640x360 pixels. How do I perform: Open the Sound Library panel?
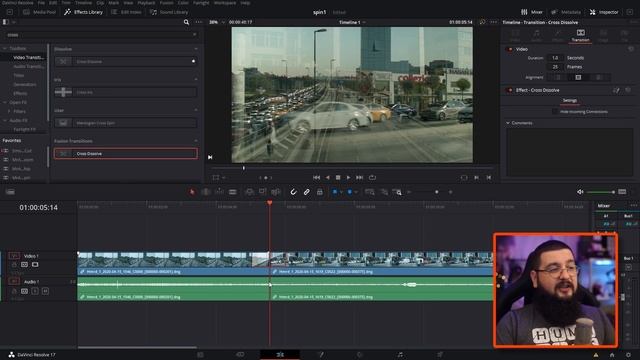pyautogui.click(x=169, y=12)
